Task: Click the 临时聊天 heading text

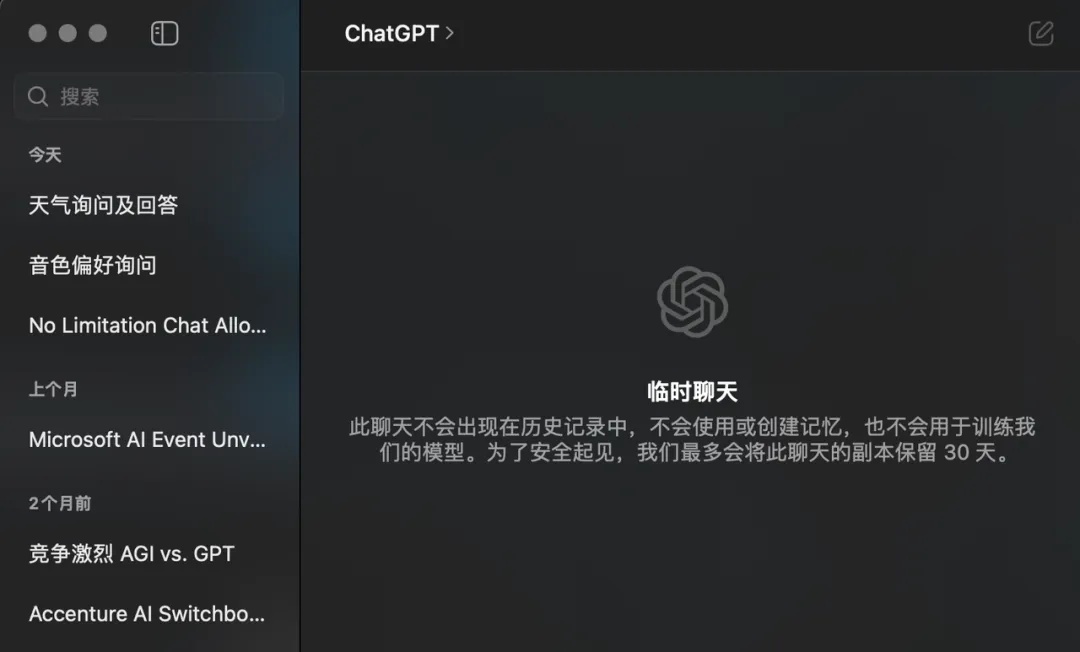Action: 692,392
